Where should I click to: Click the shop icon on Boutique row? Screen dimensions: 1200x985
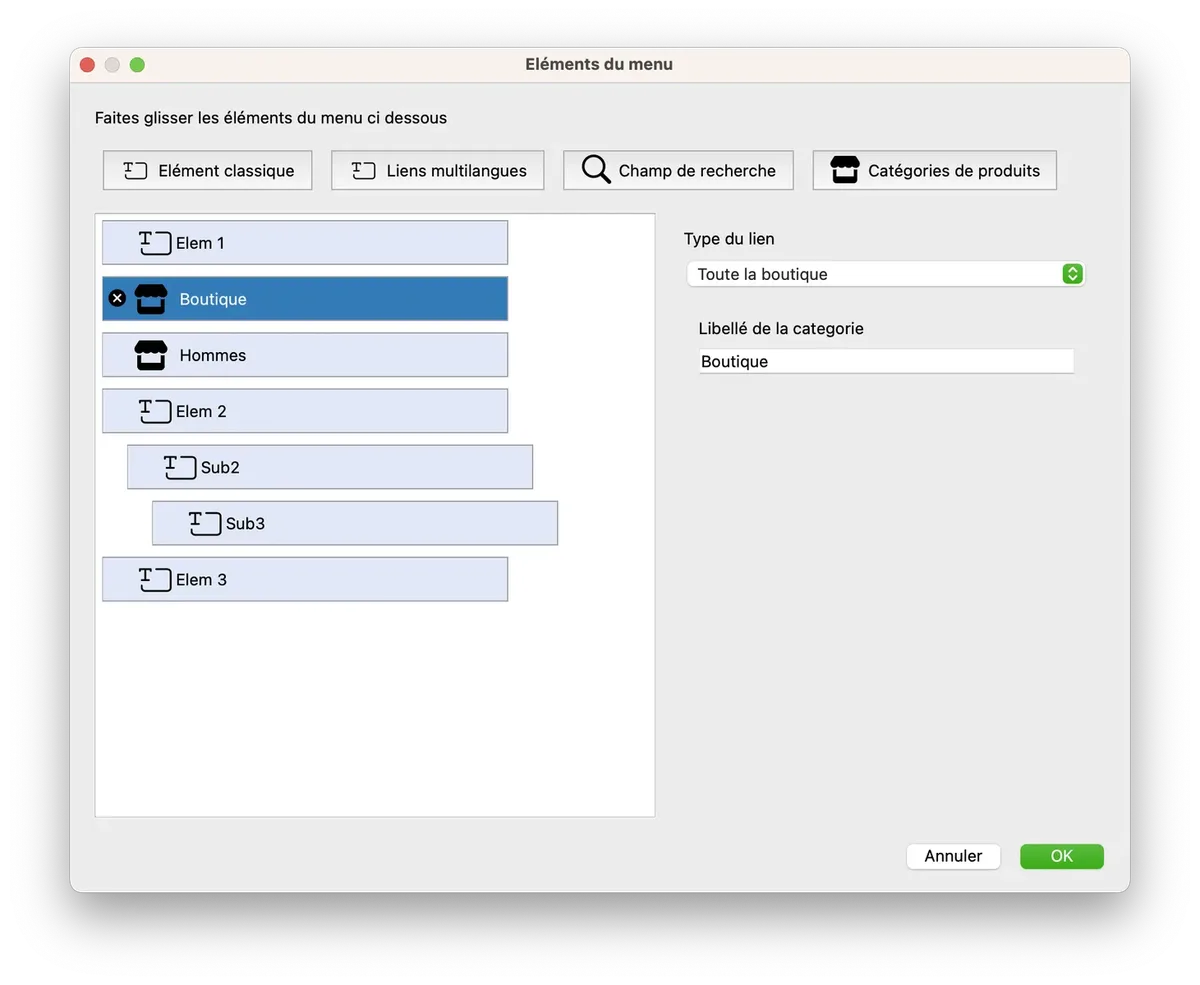(x=150, y=299)
